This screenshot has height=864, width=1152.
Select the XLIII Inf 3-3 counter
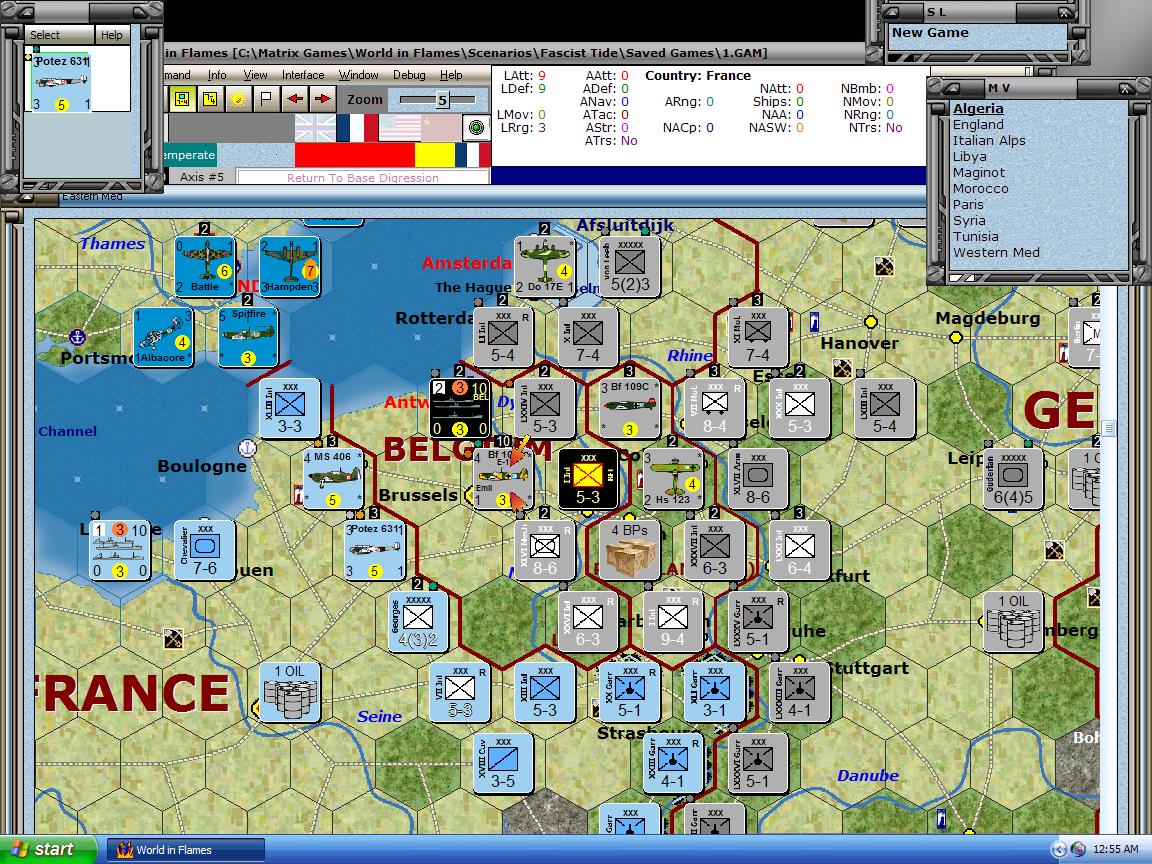point(289,408)
